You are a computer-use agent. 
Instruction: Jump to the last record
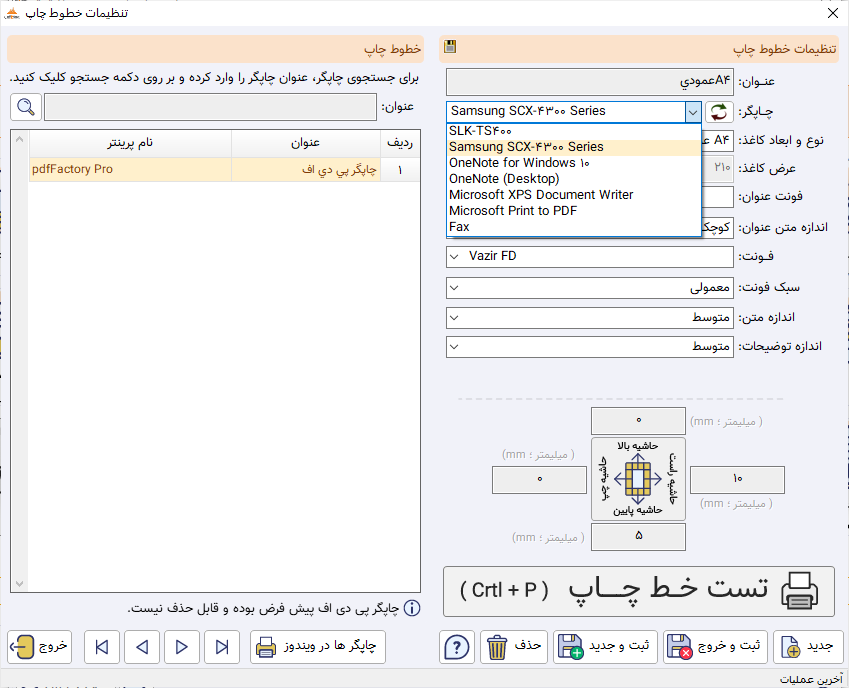[222, 647]
